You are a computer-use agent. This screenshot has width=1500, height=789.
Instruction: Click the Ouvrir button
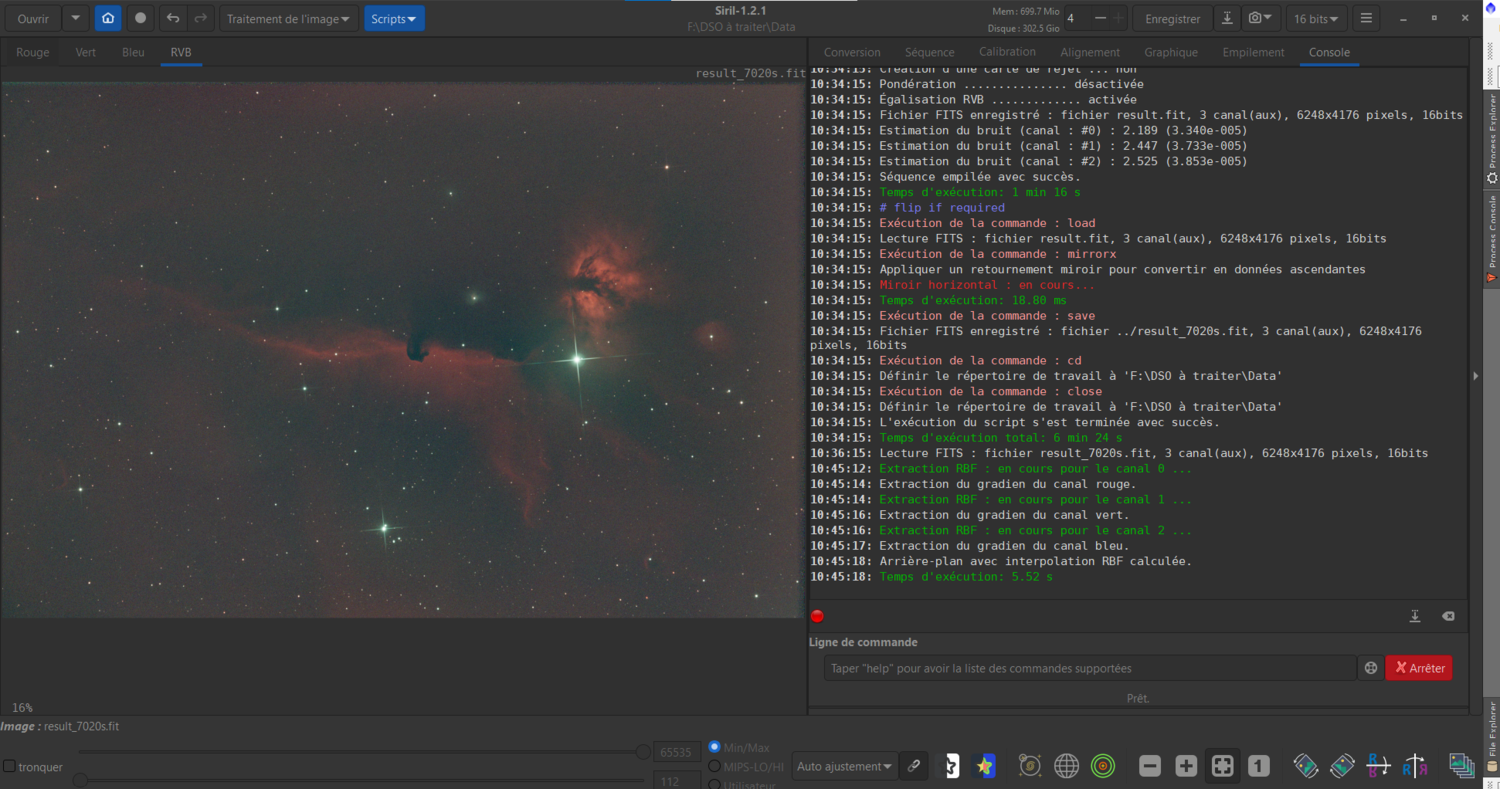click(x=33, y=18)
